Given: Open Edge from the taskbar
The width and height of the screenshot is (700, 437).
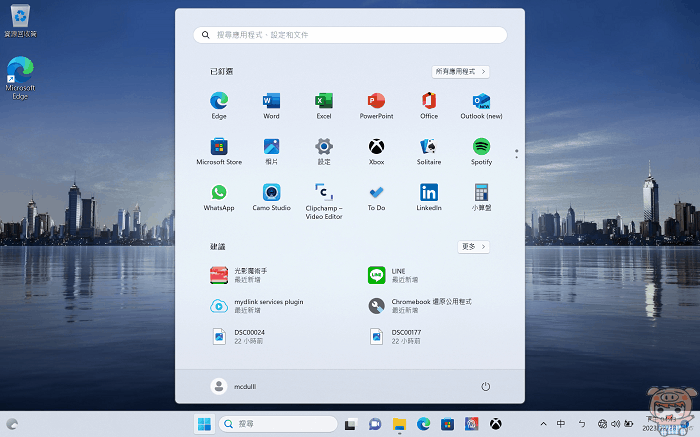Looking at the screenshot, I should 423,424.
